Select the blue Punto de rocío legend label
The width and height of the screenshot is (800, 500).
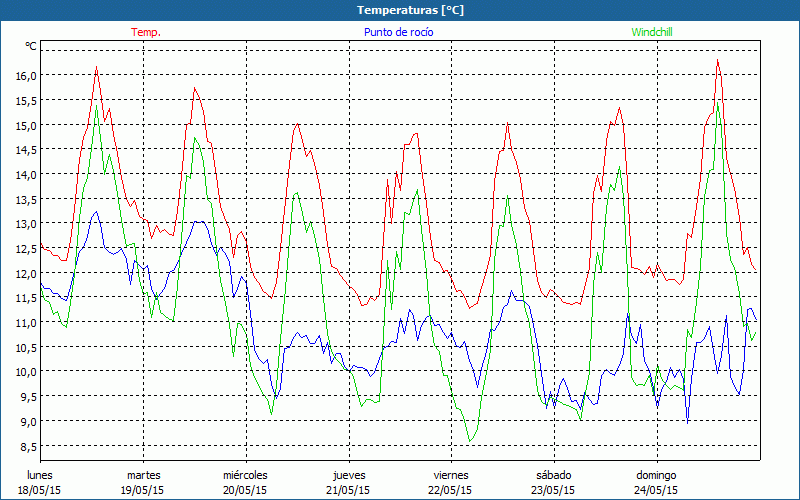tap(398, 32)
